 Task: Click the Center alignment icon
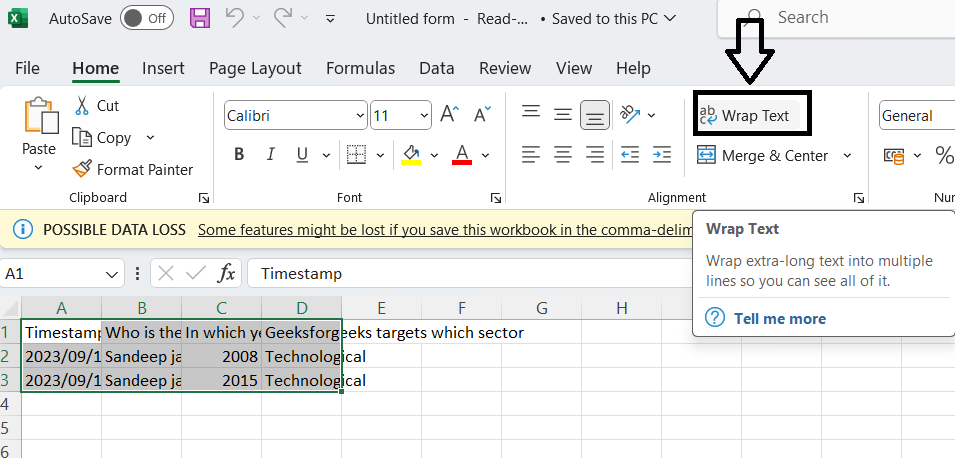[x=563, y=155]
